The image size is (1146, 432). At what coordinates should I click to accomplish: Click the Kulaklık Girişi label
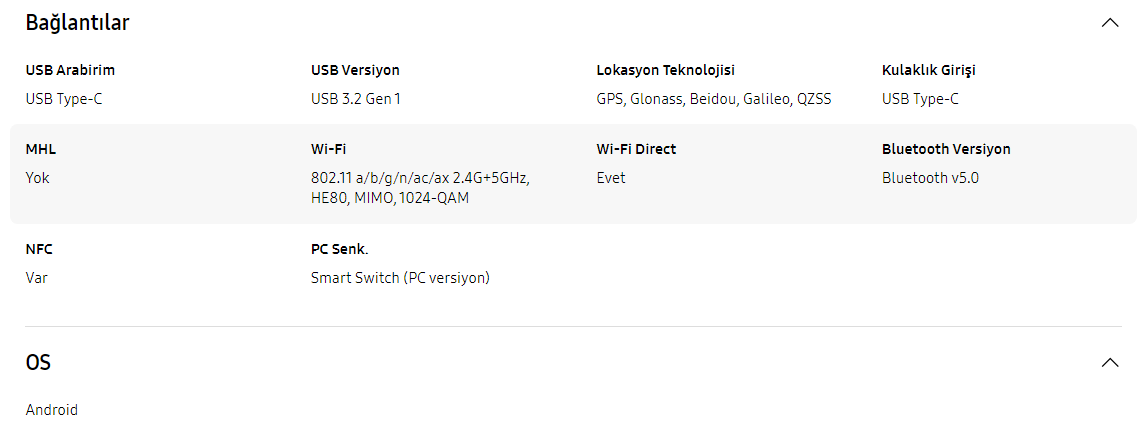coord(928,70)
